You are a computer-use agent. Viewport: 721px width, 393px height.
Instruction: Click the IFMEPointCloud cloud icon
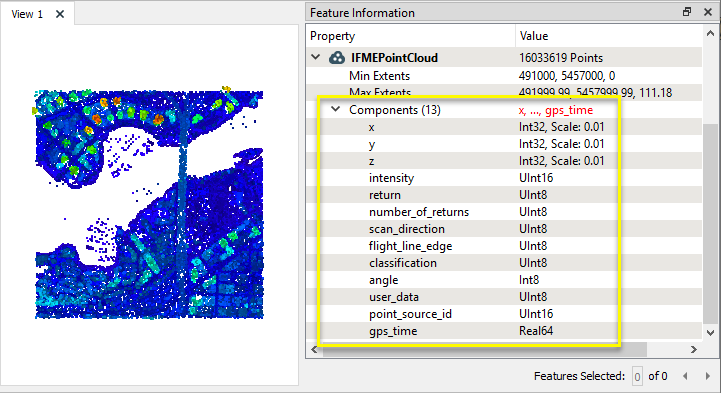337,58
